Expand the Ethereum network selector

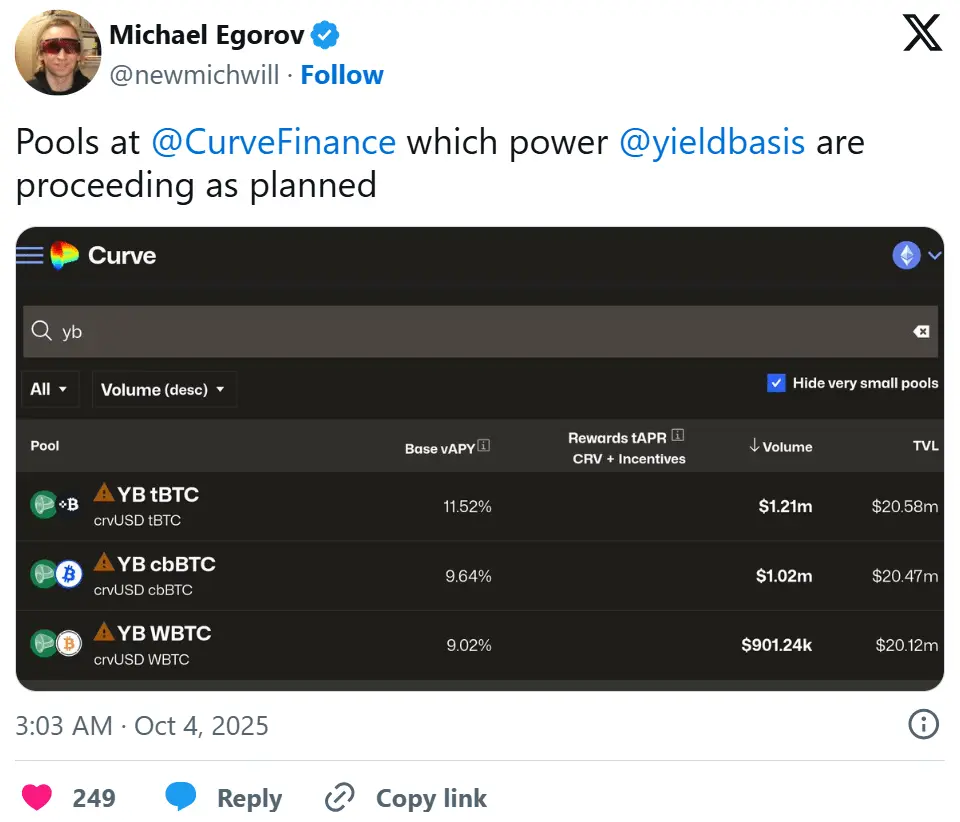[917, 256]
